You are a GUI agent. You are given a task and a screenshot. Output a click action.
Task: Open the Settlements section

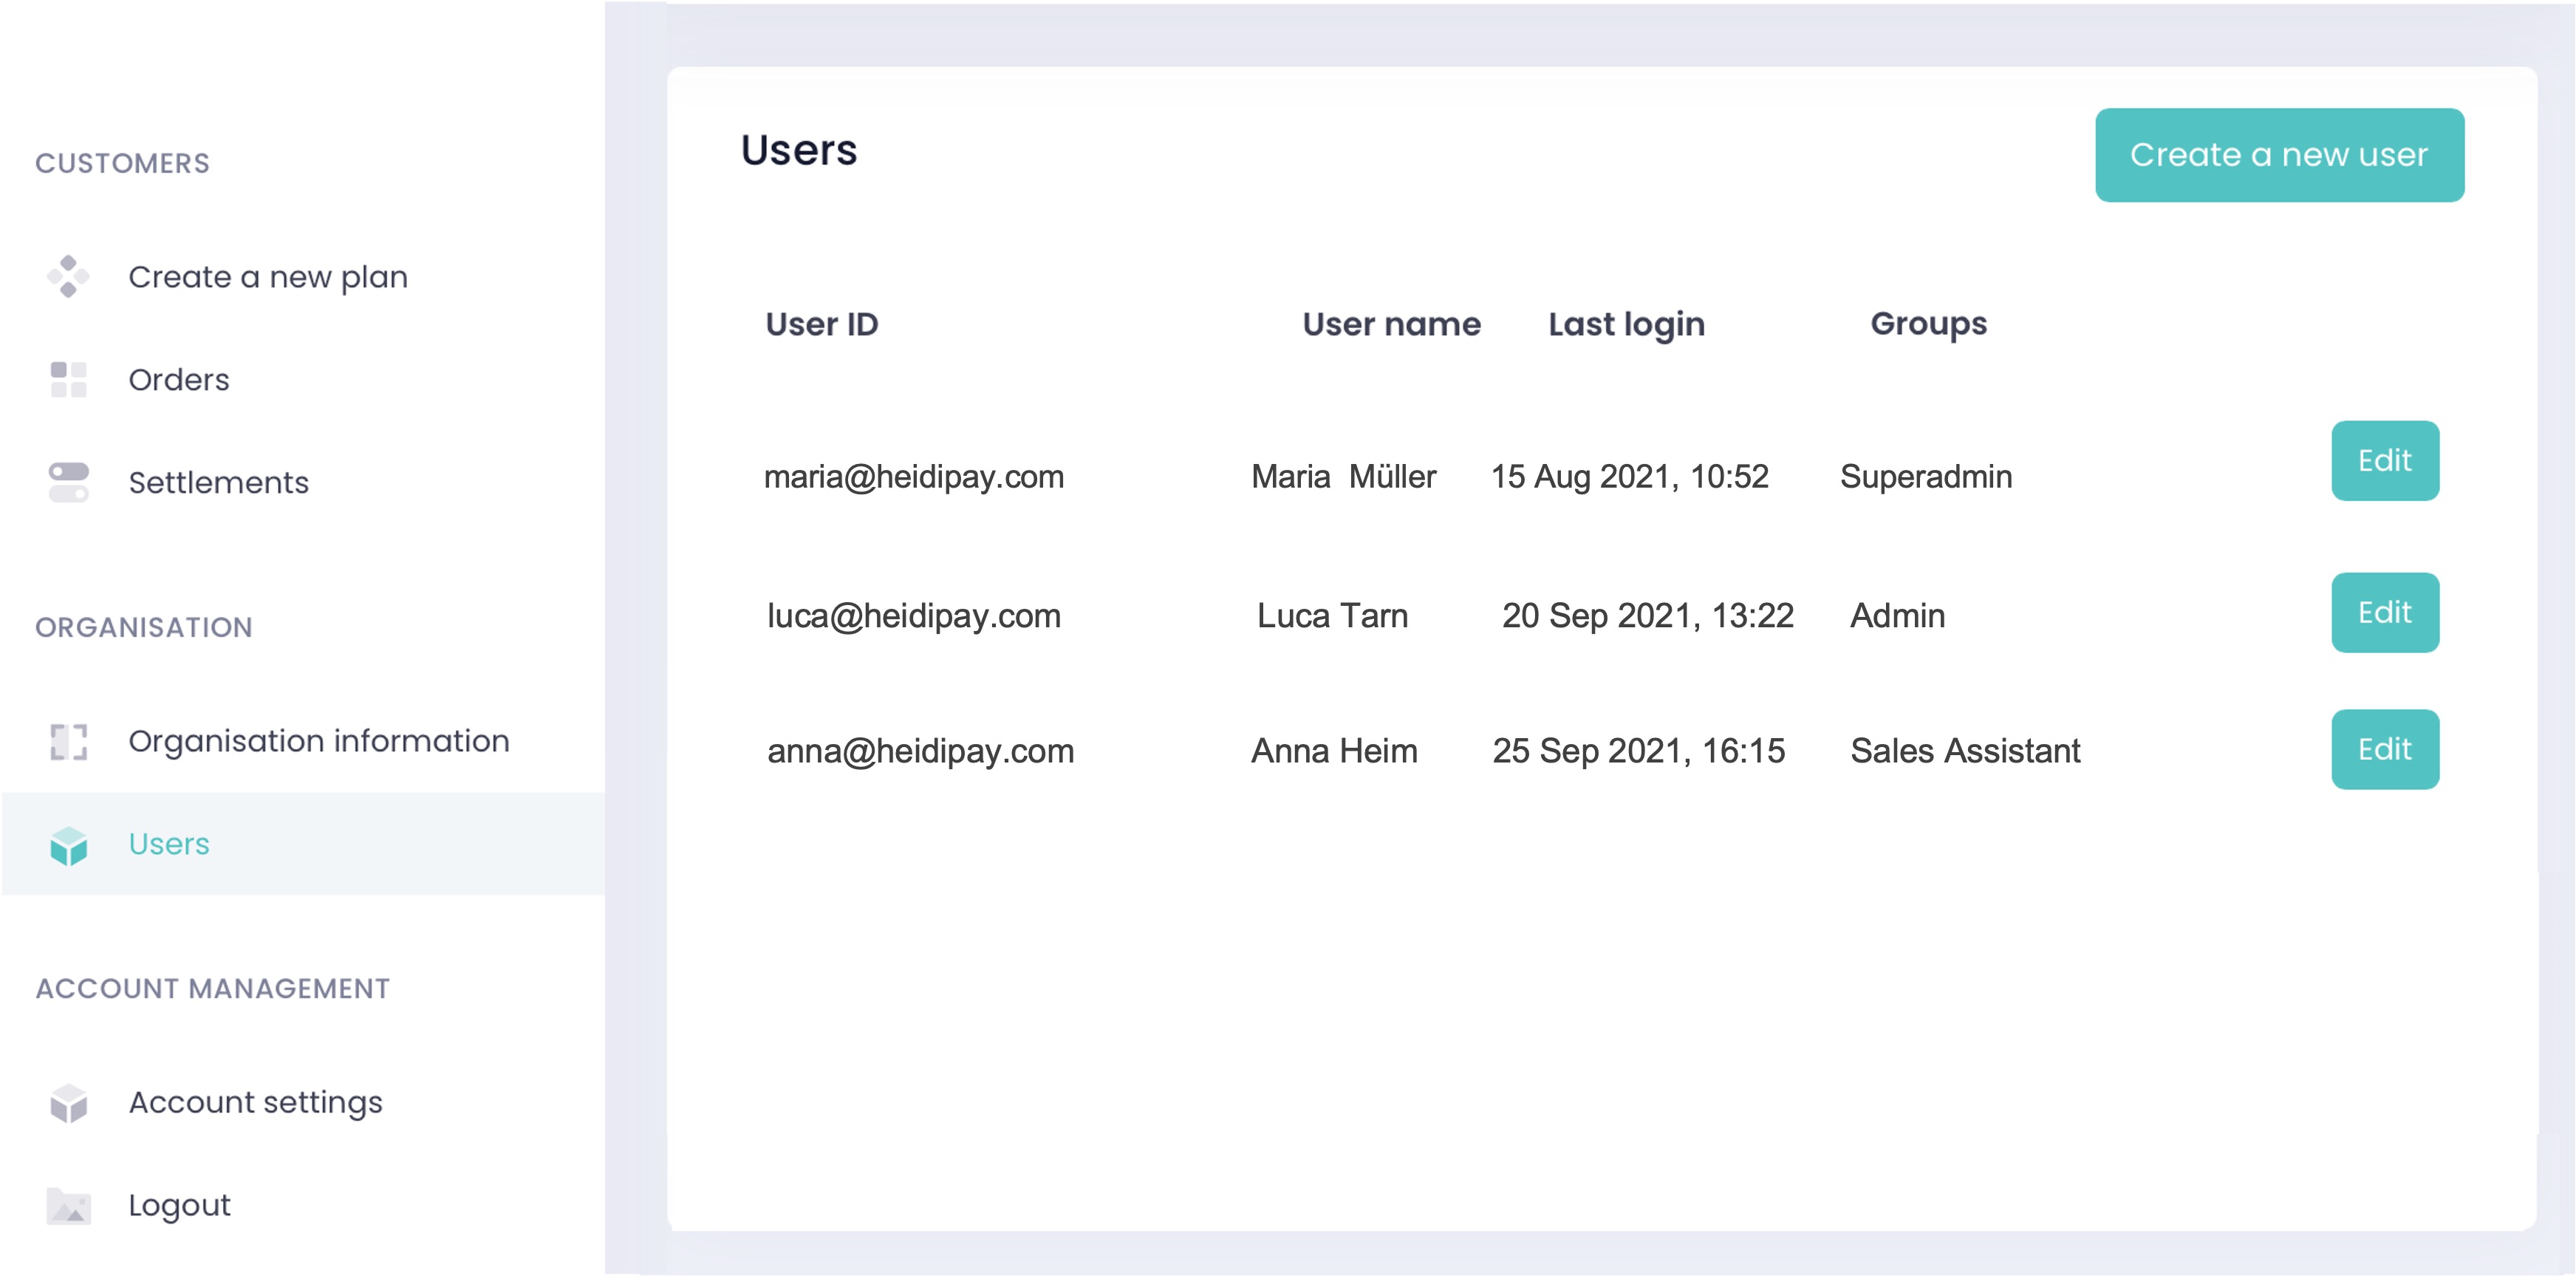click(218, 482)
